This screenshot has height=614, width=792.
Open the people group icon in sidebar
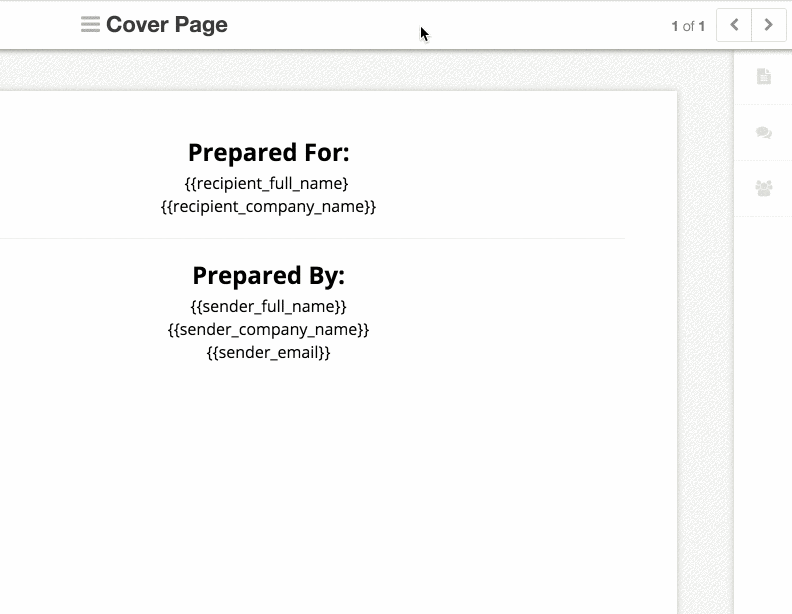pos(764,188)
